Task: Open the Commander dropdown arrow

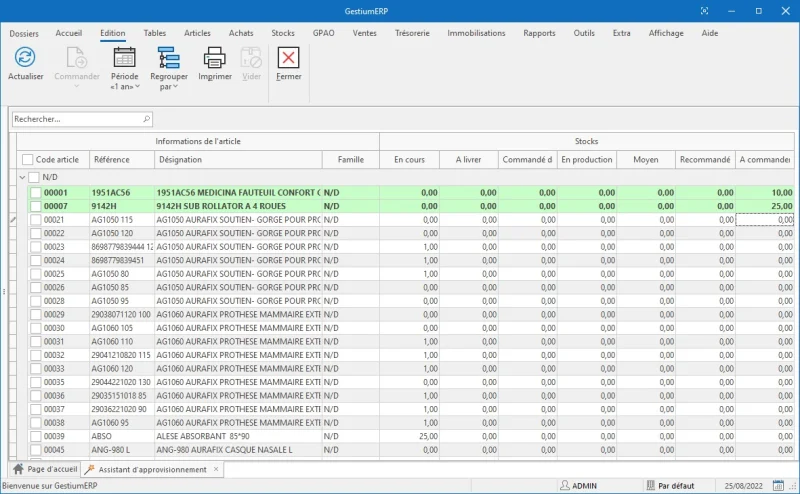Action: 77,86
